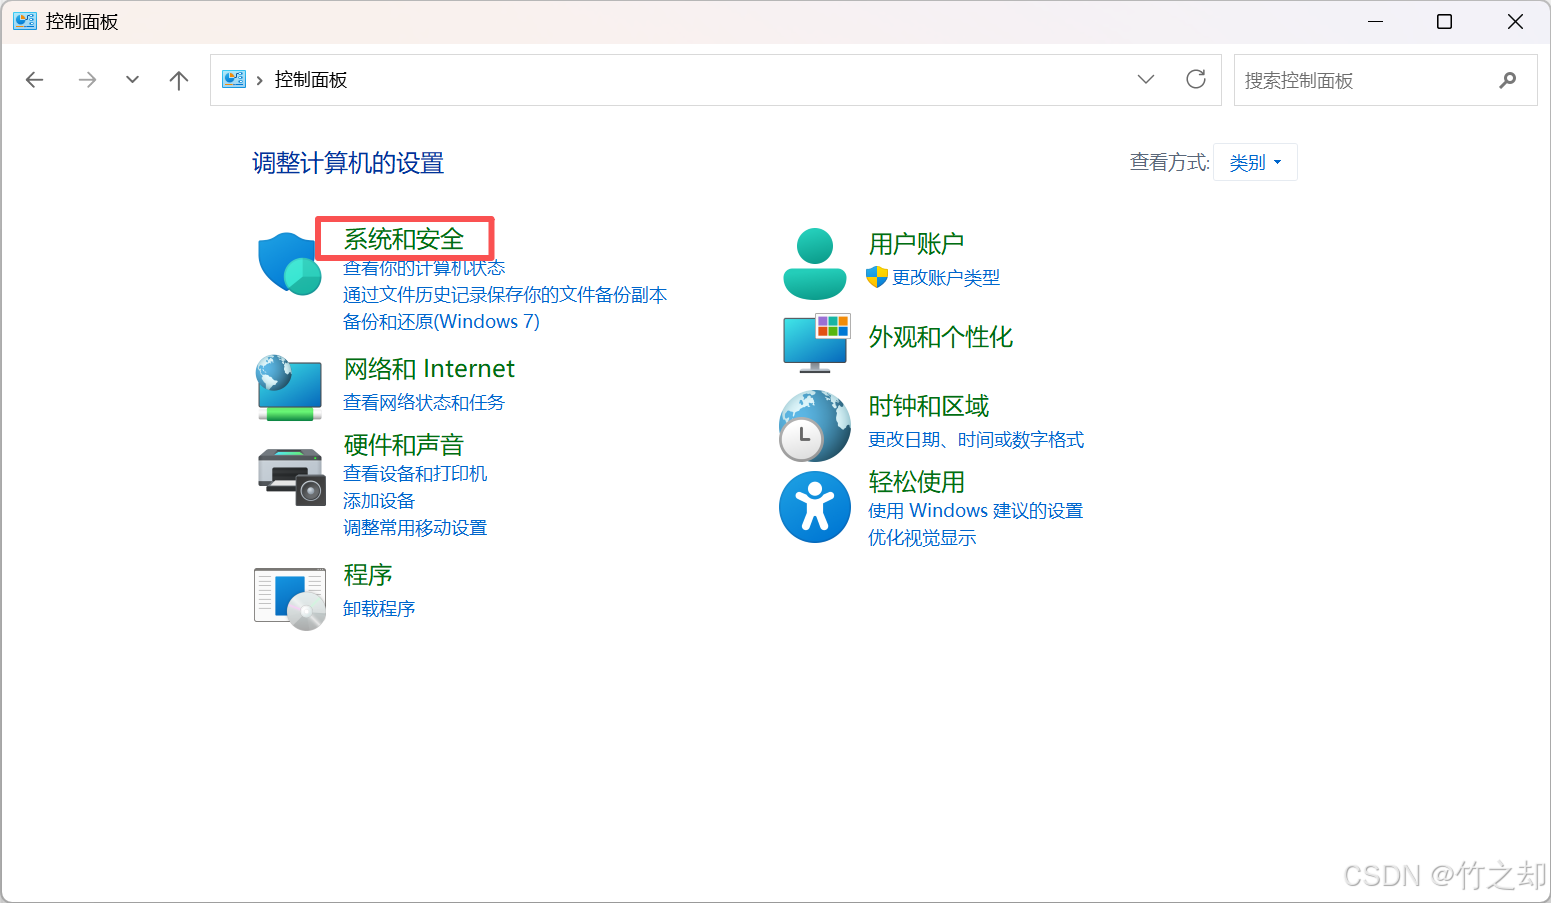Viewport: 1551px width, 903px height.
Task: Open recent locations dropdown chevron
Action: pos(132,80)
